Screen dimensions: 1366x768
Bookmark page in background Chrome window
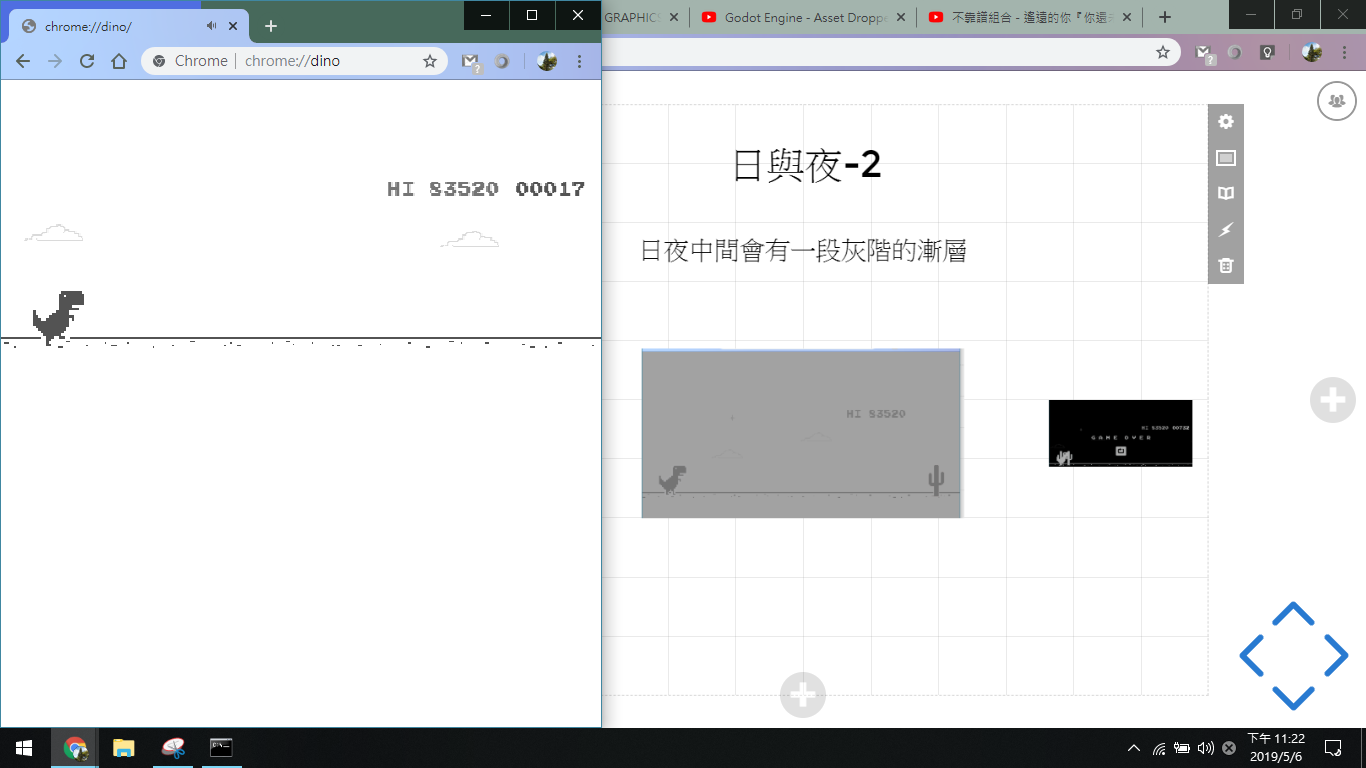[1163, 52]
